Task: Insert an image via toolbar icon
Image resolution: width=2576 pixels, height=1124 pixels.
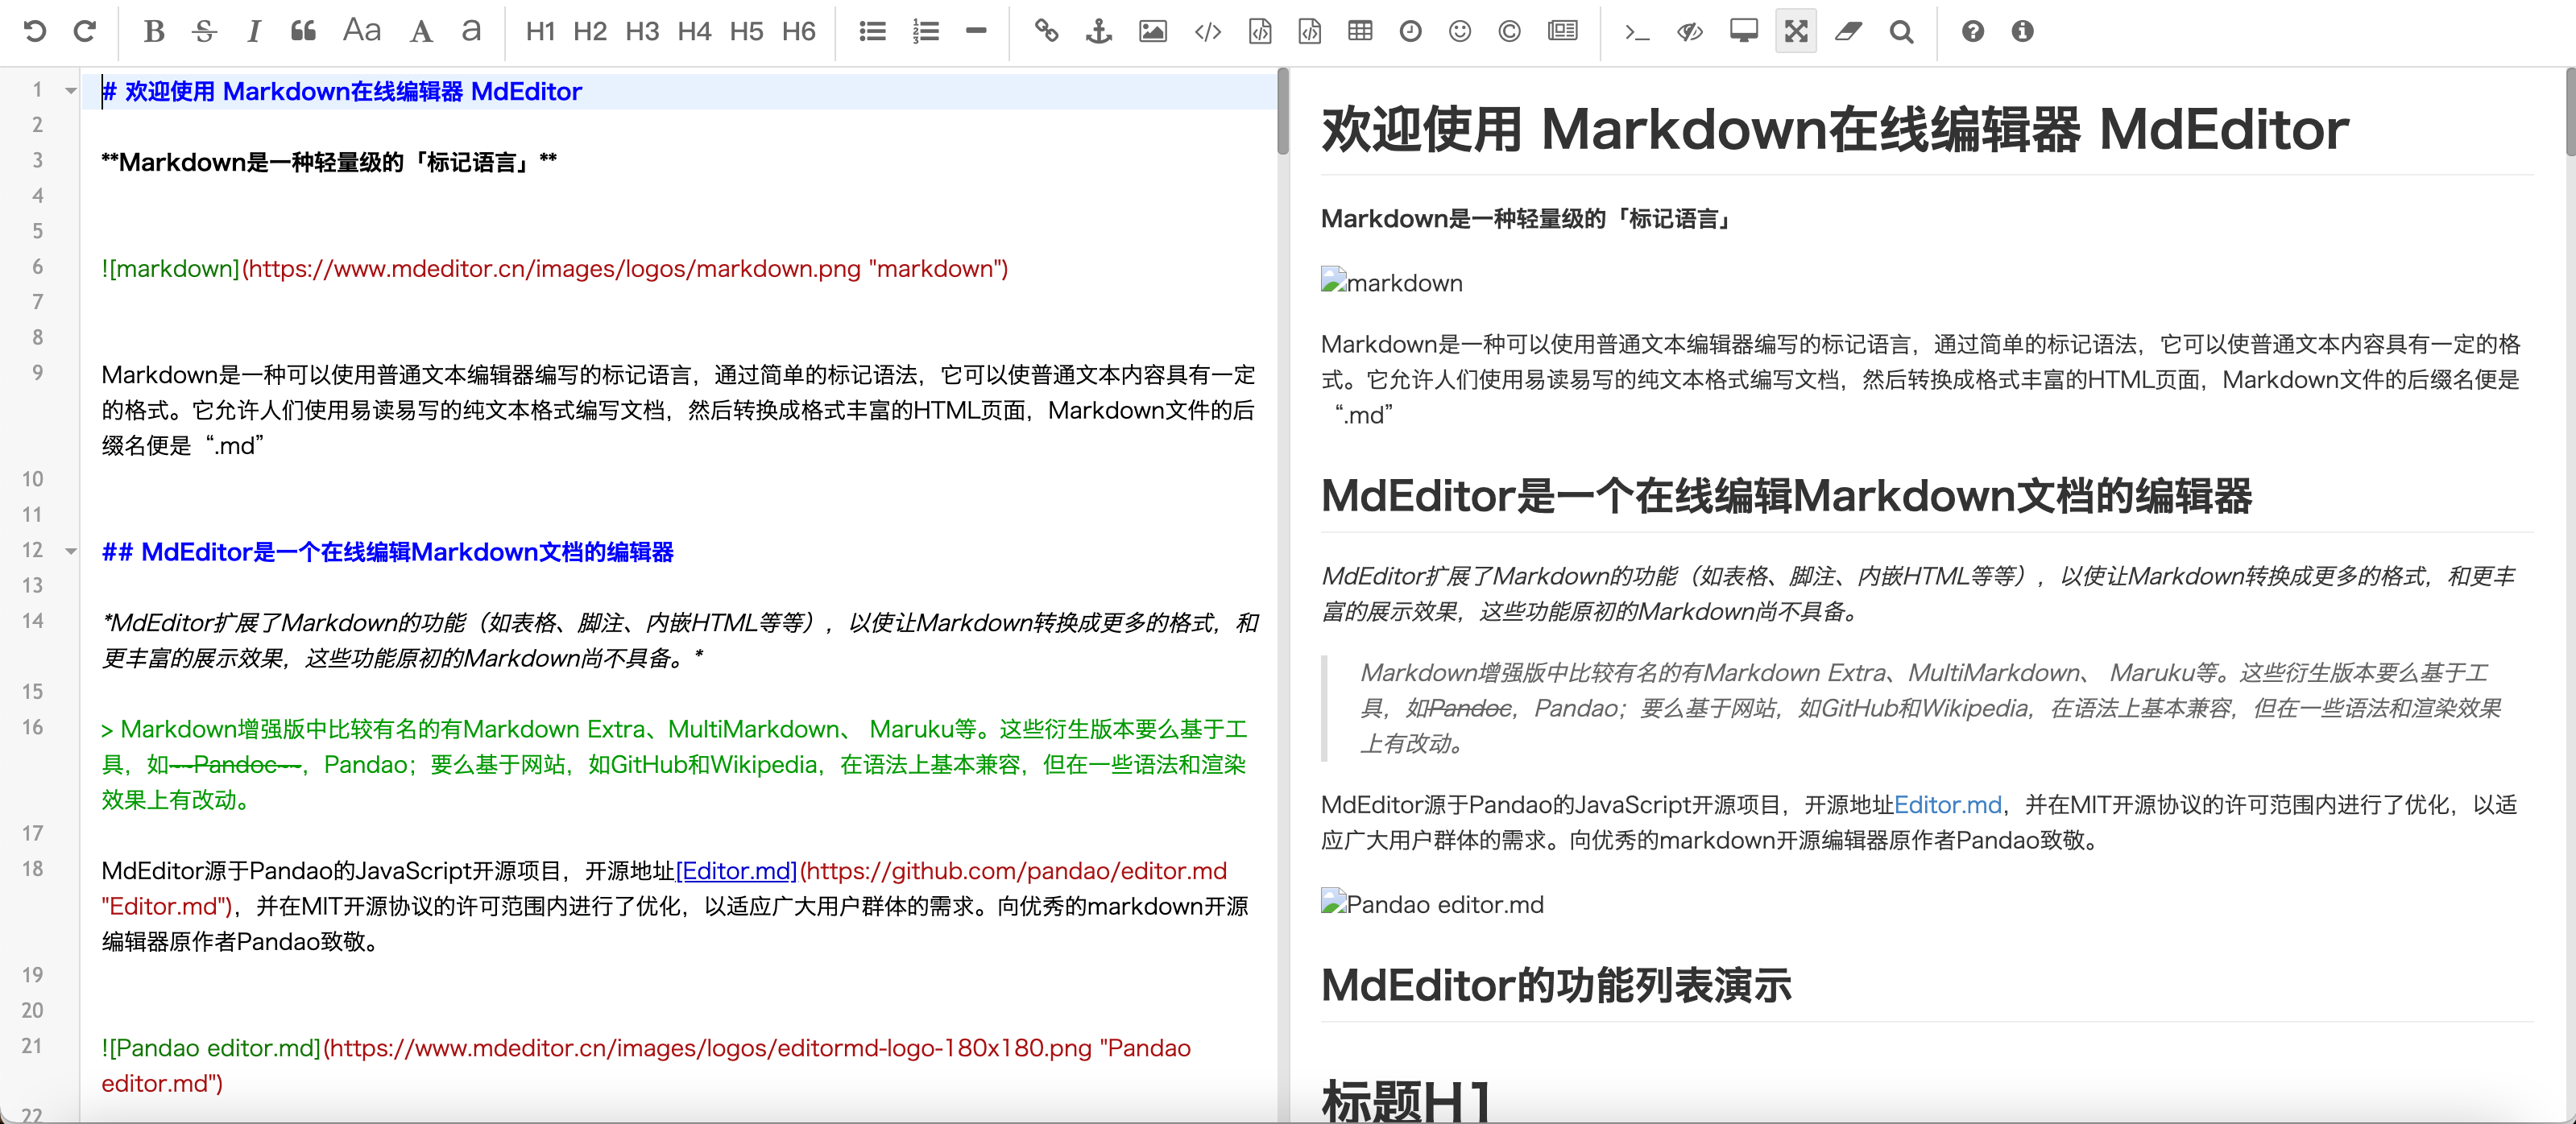Action: (x=1152, y=31)
